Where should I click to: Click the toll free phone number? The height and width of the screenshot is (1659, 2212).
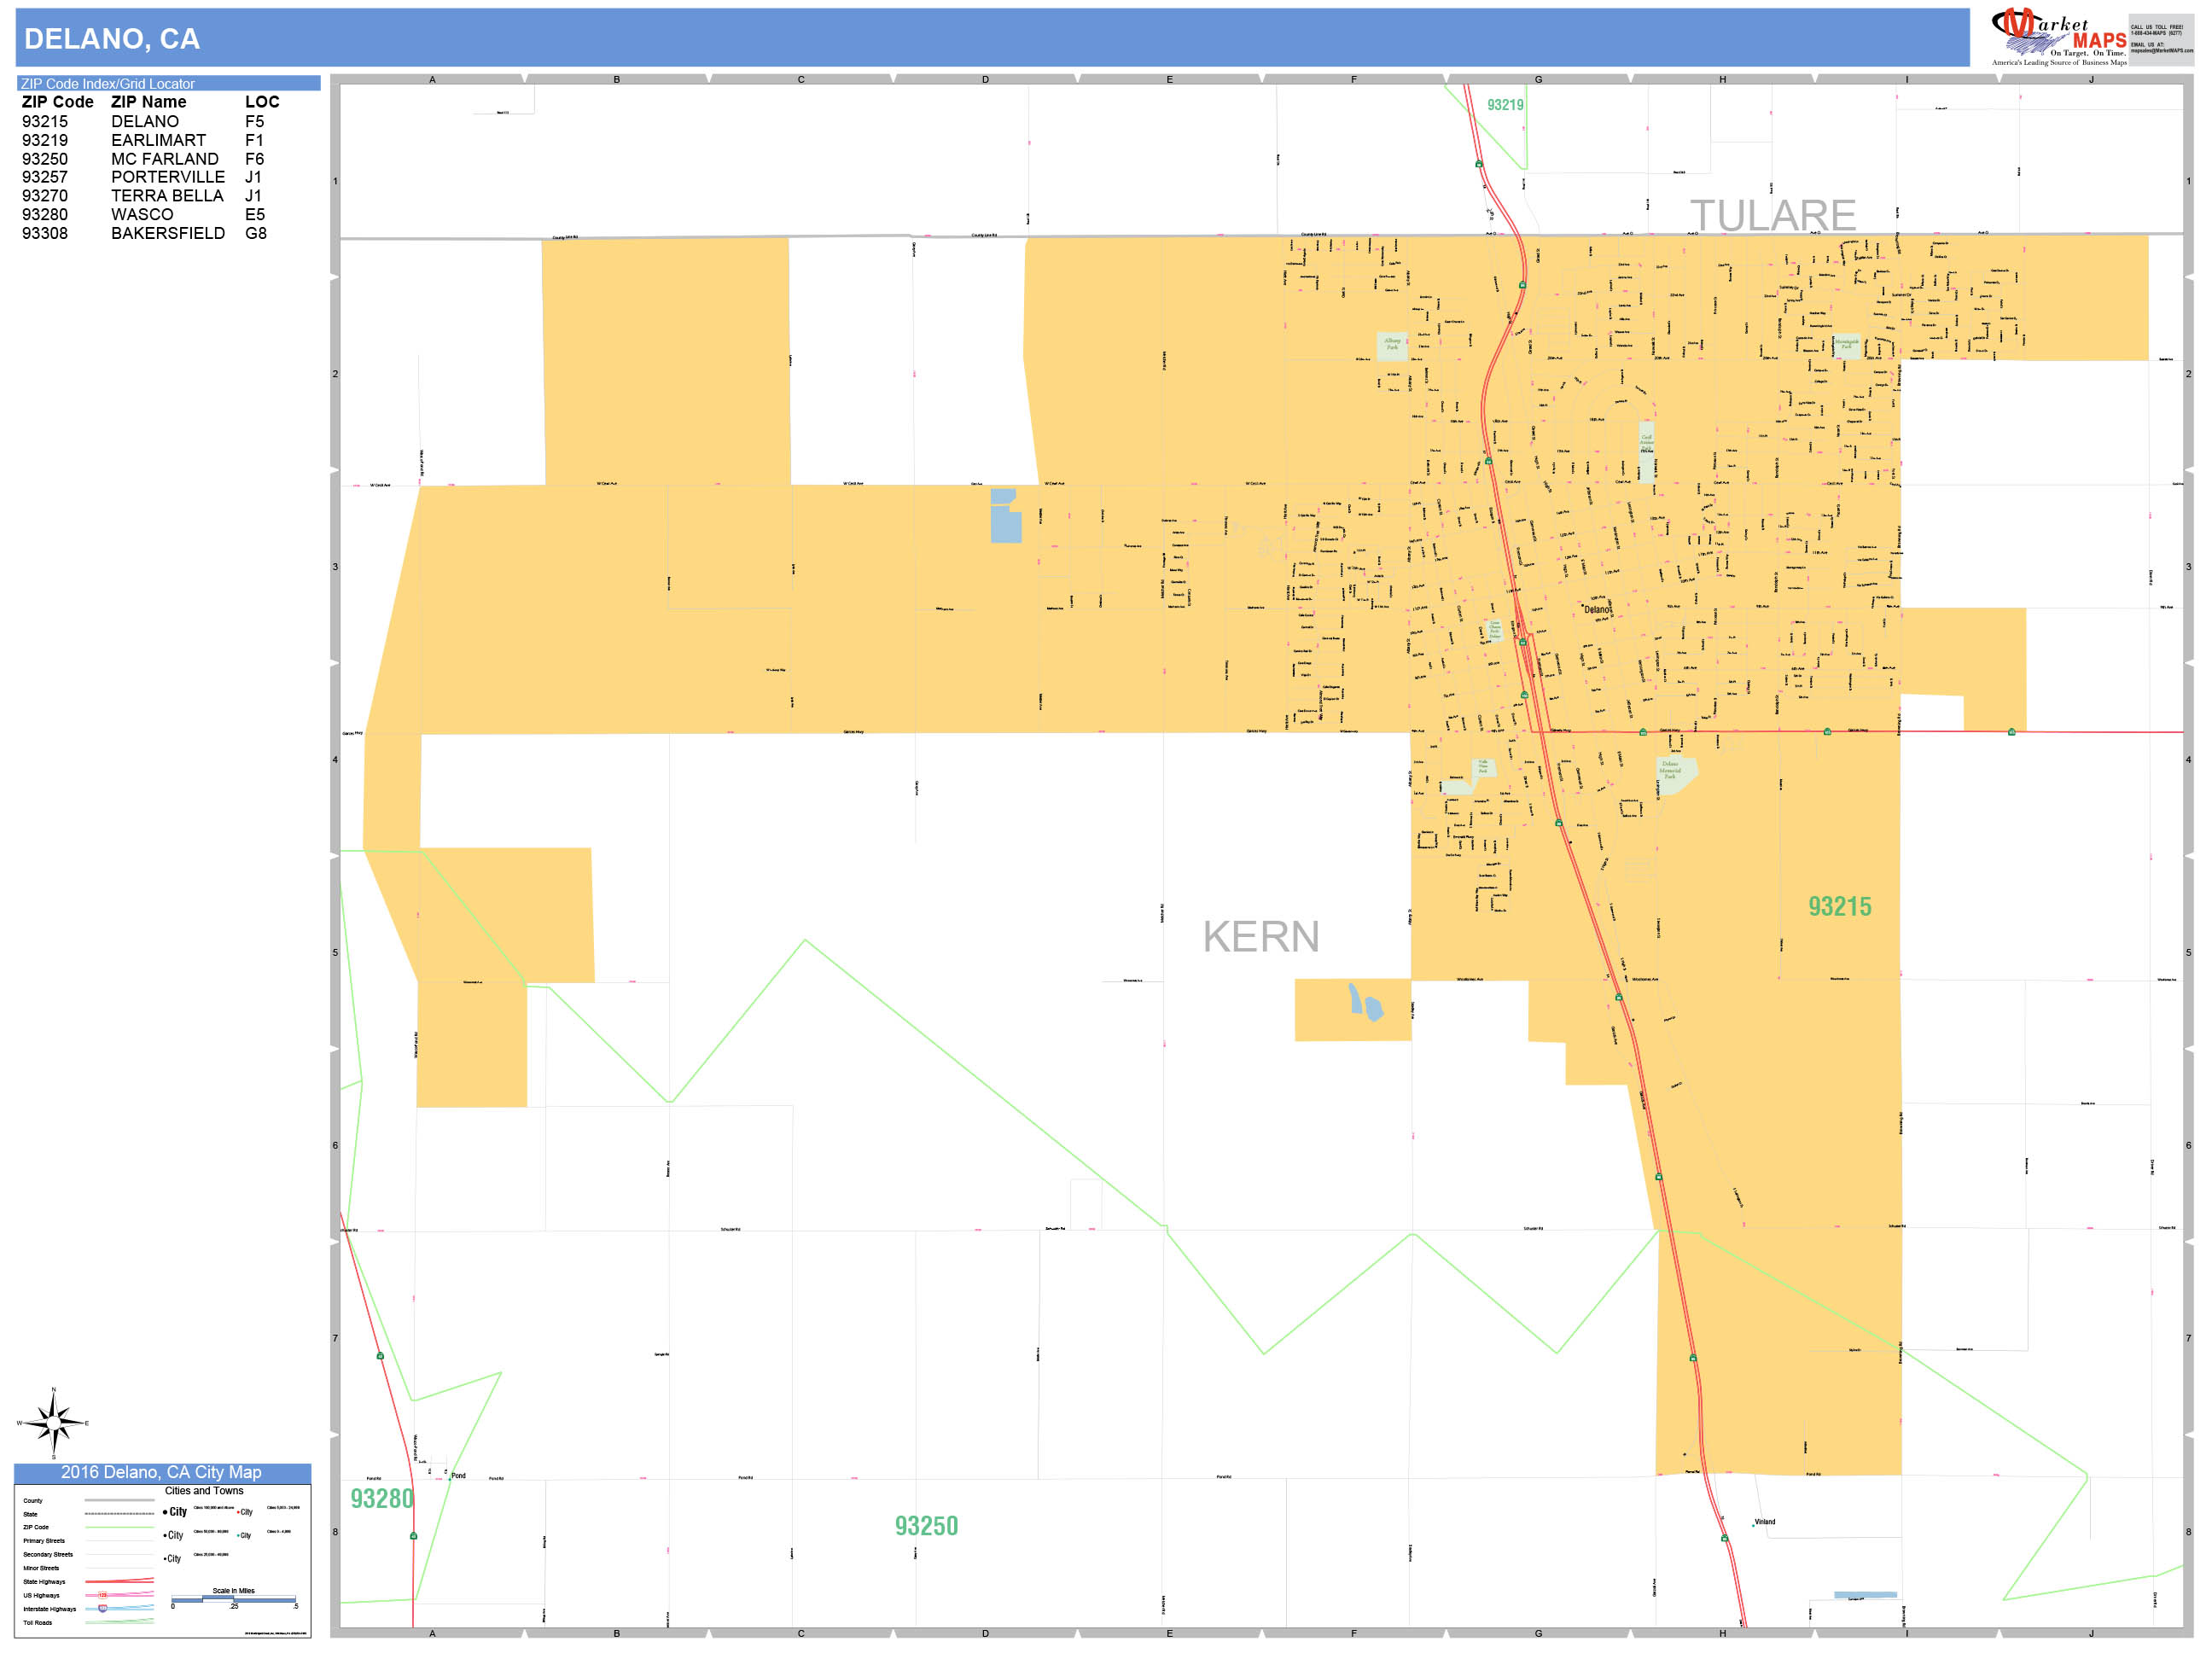(x=2157, y=33)
